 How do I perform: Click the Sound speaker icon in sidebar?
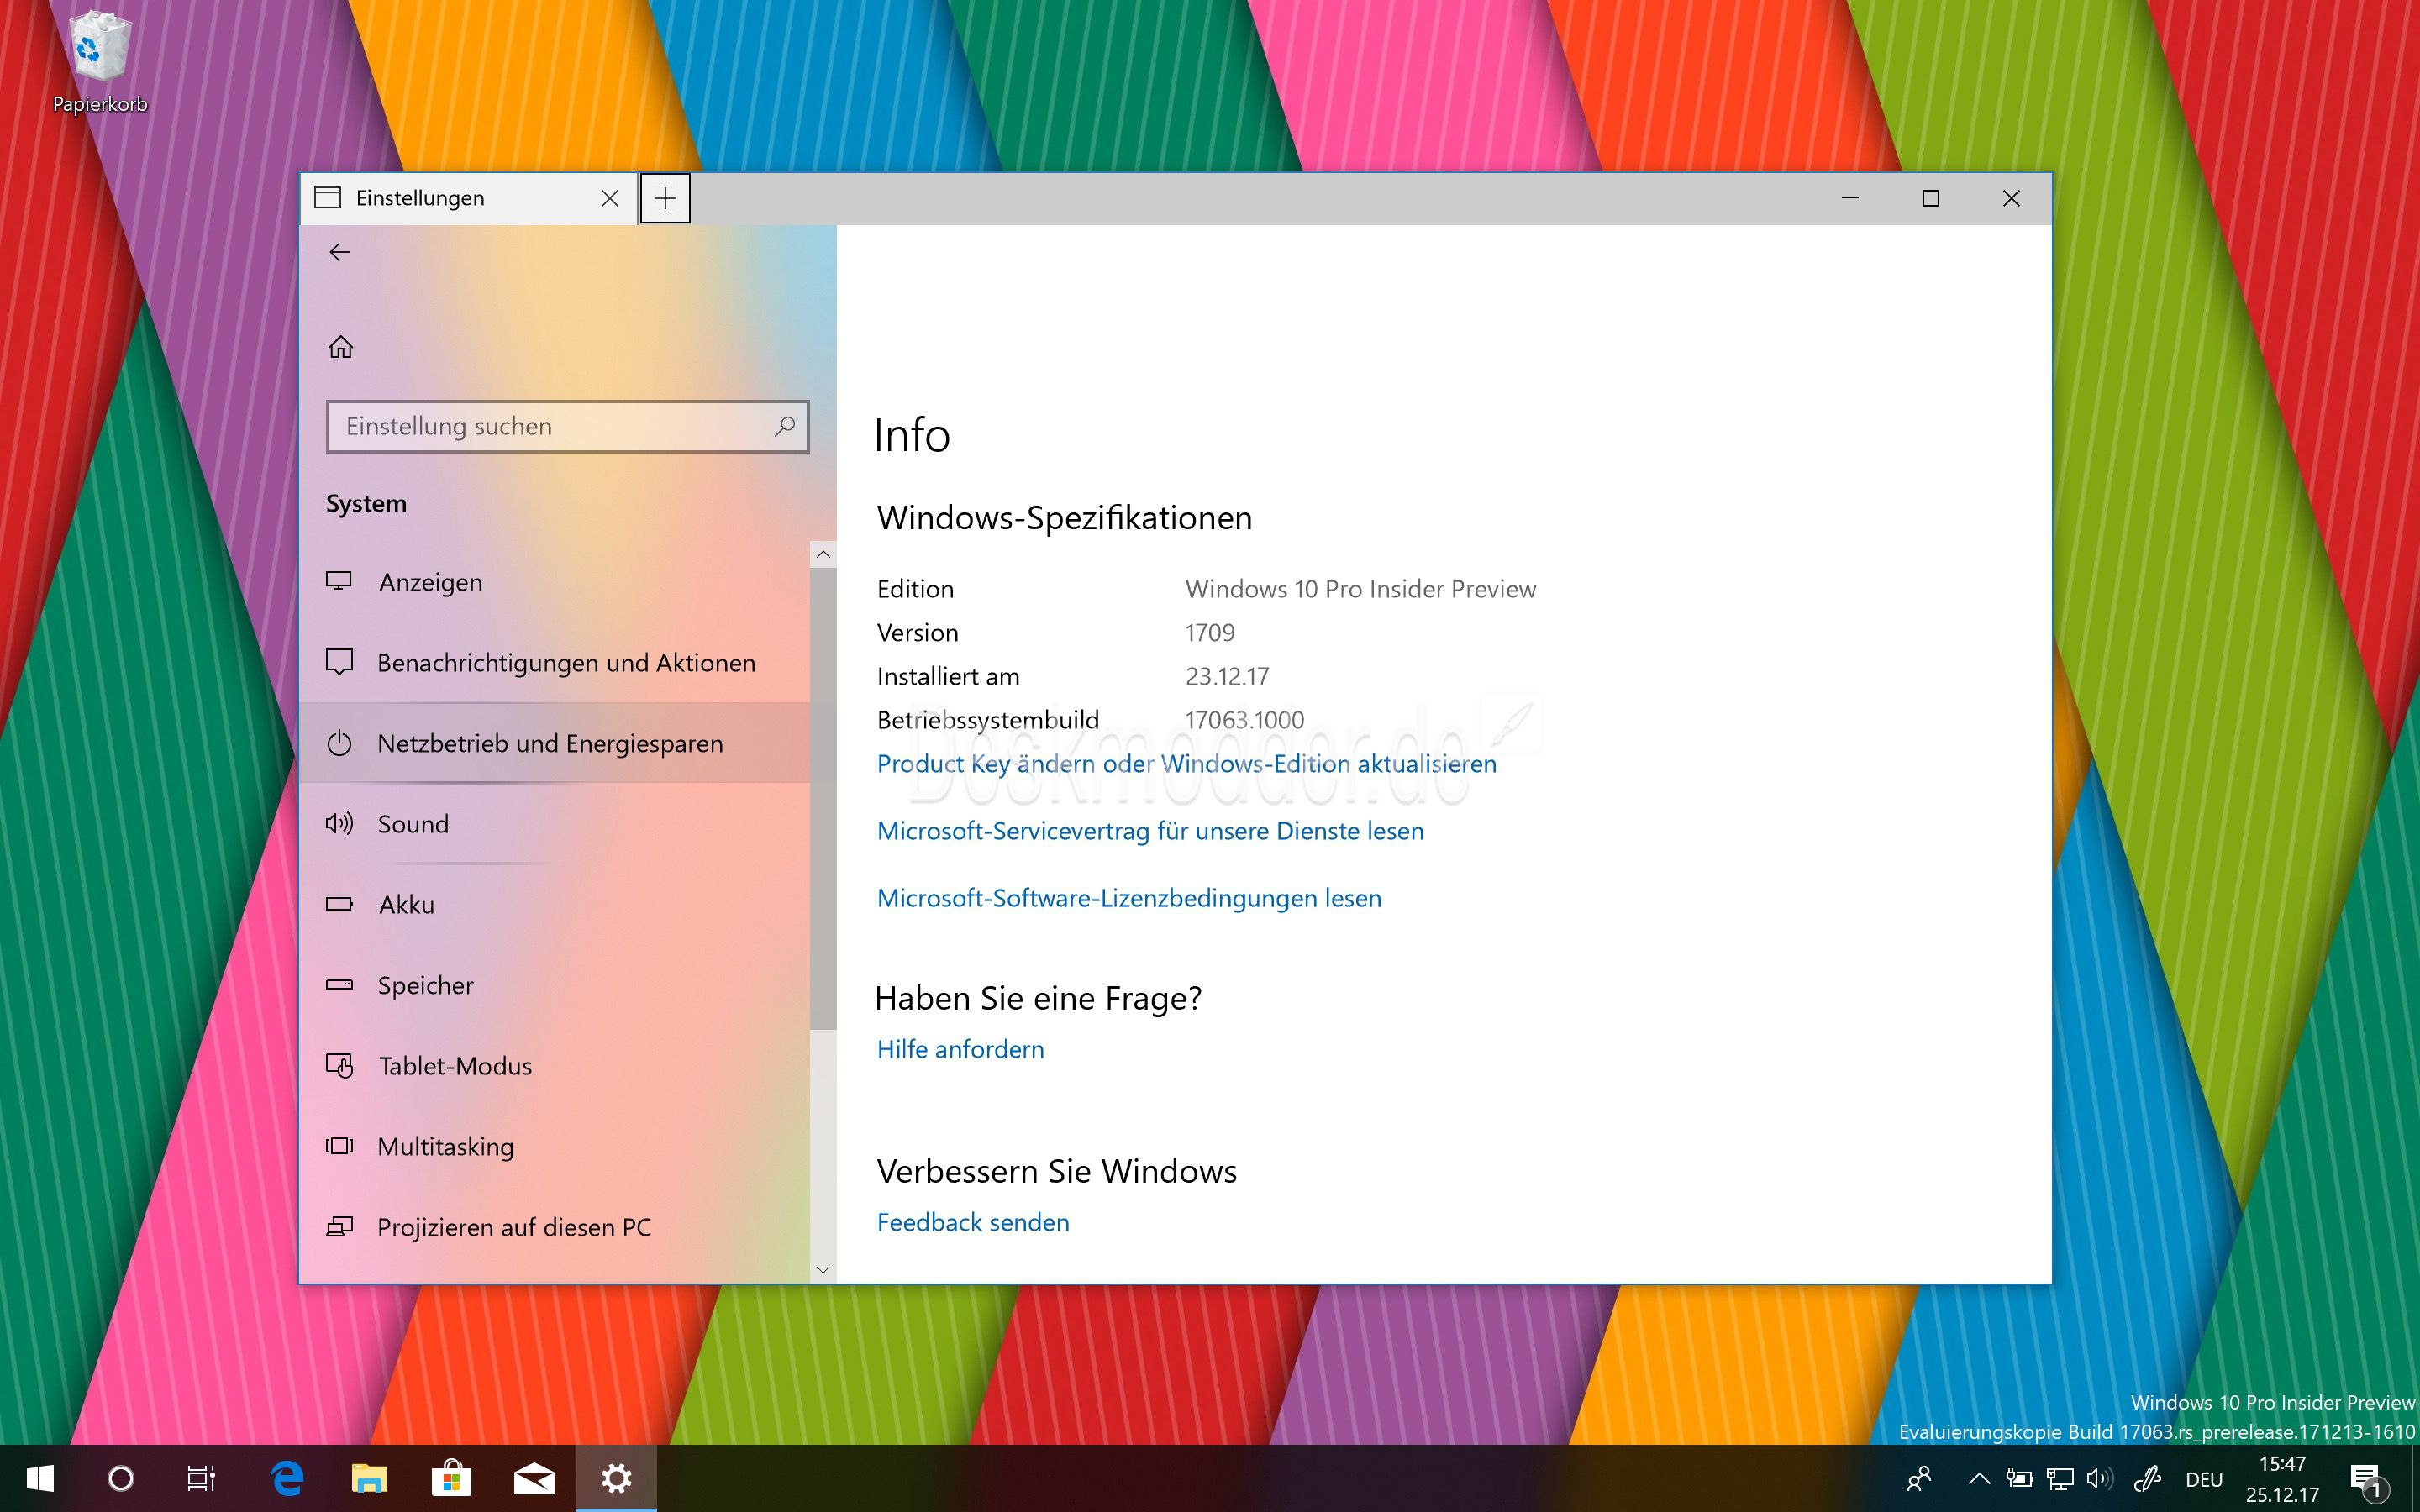tap(339, 823)
